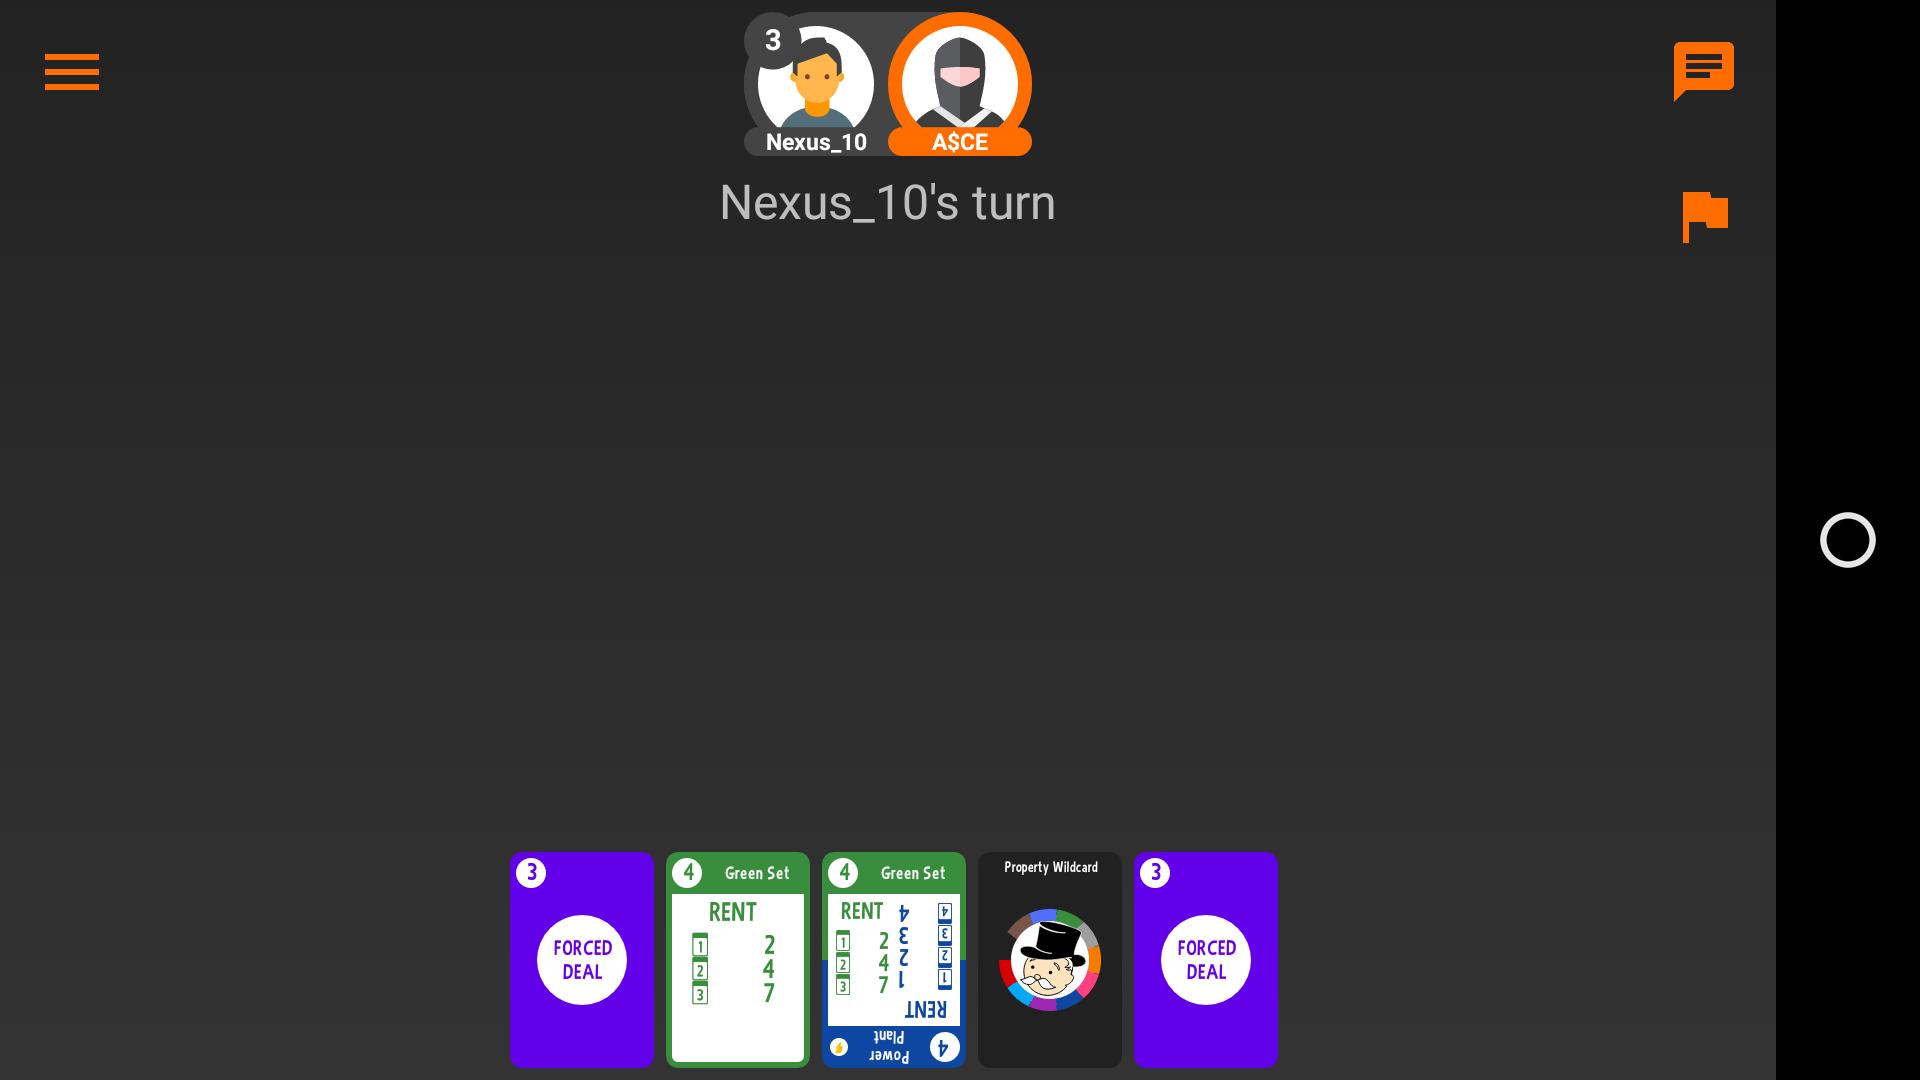Screen dimensions: 1920x1080
Task: Click the A$CE orange name label
Action: point(960,142)
